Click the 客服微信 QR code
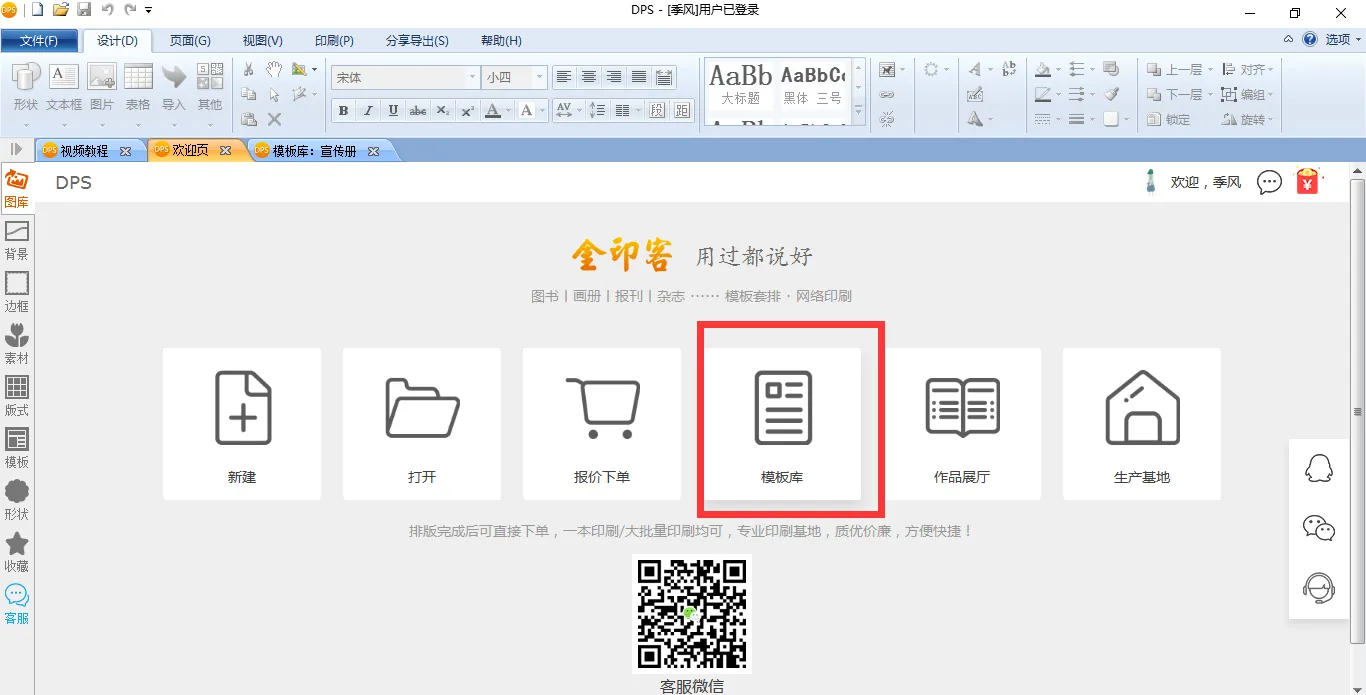This screenshot has width=1366, height=695. (x=692, y=614)
